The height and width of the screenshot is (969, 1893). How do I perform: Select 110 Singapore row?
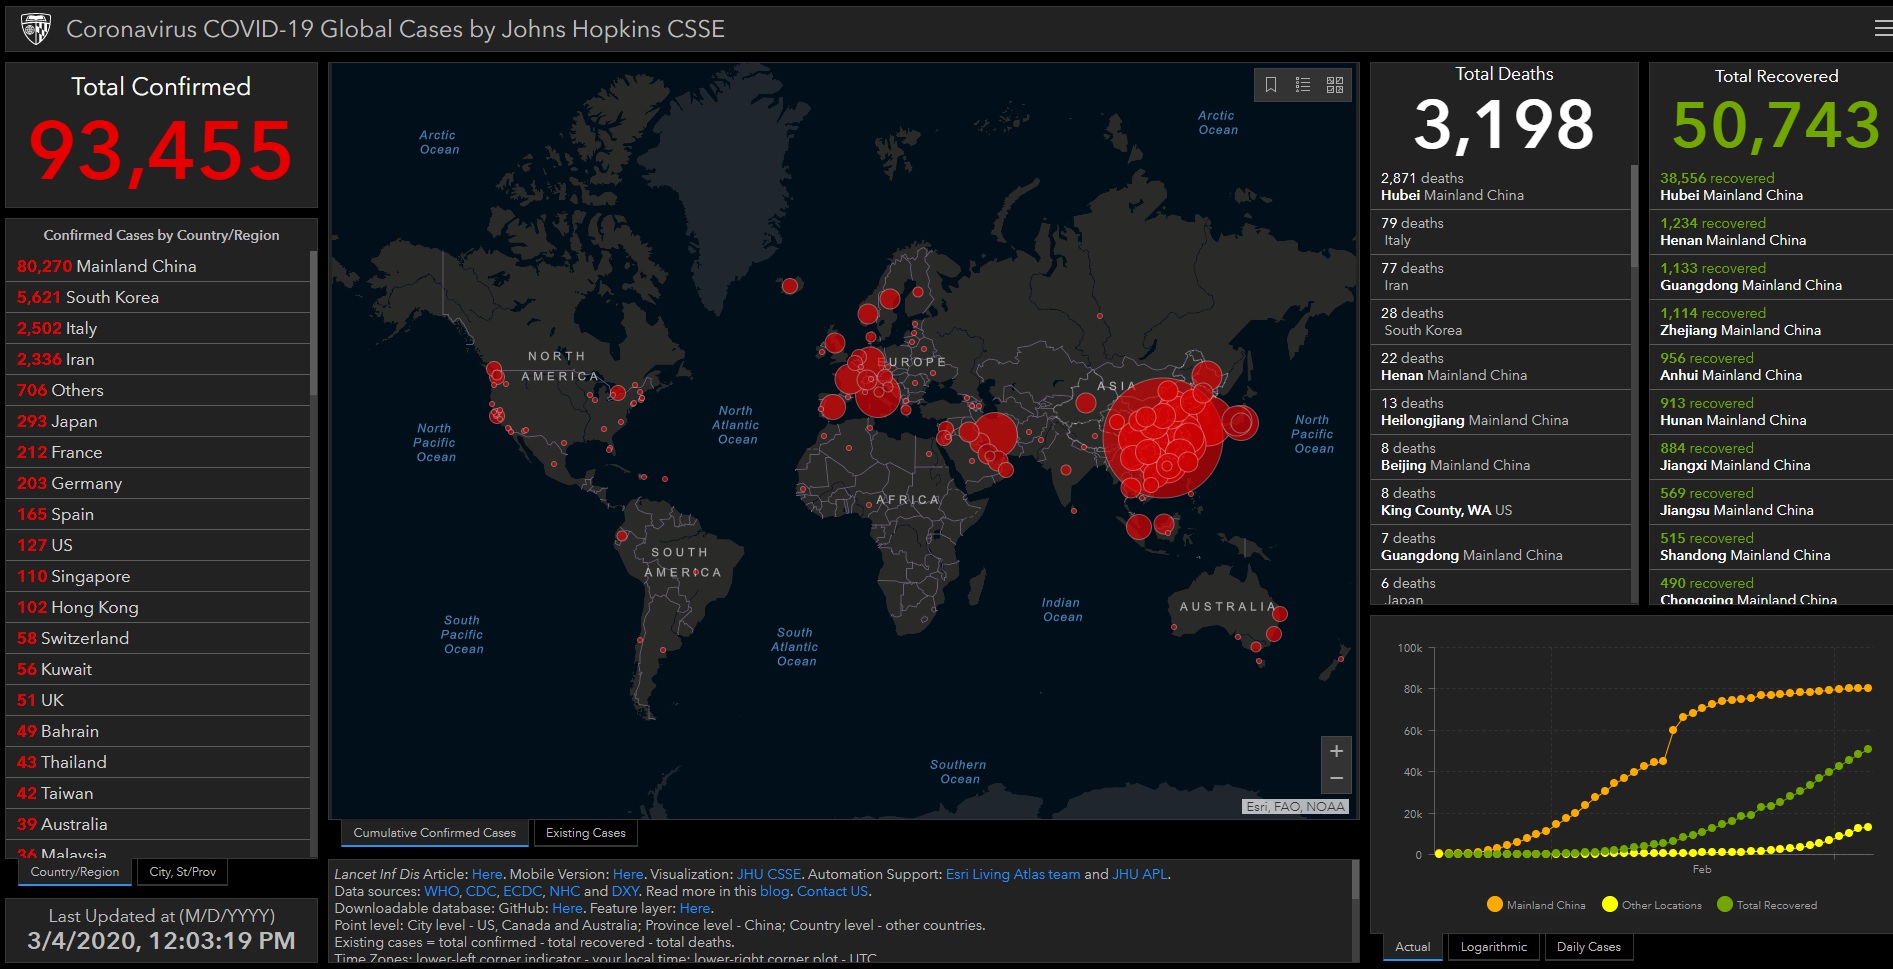pos(158,576)
